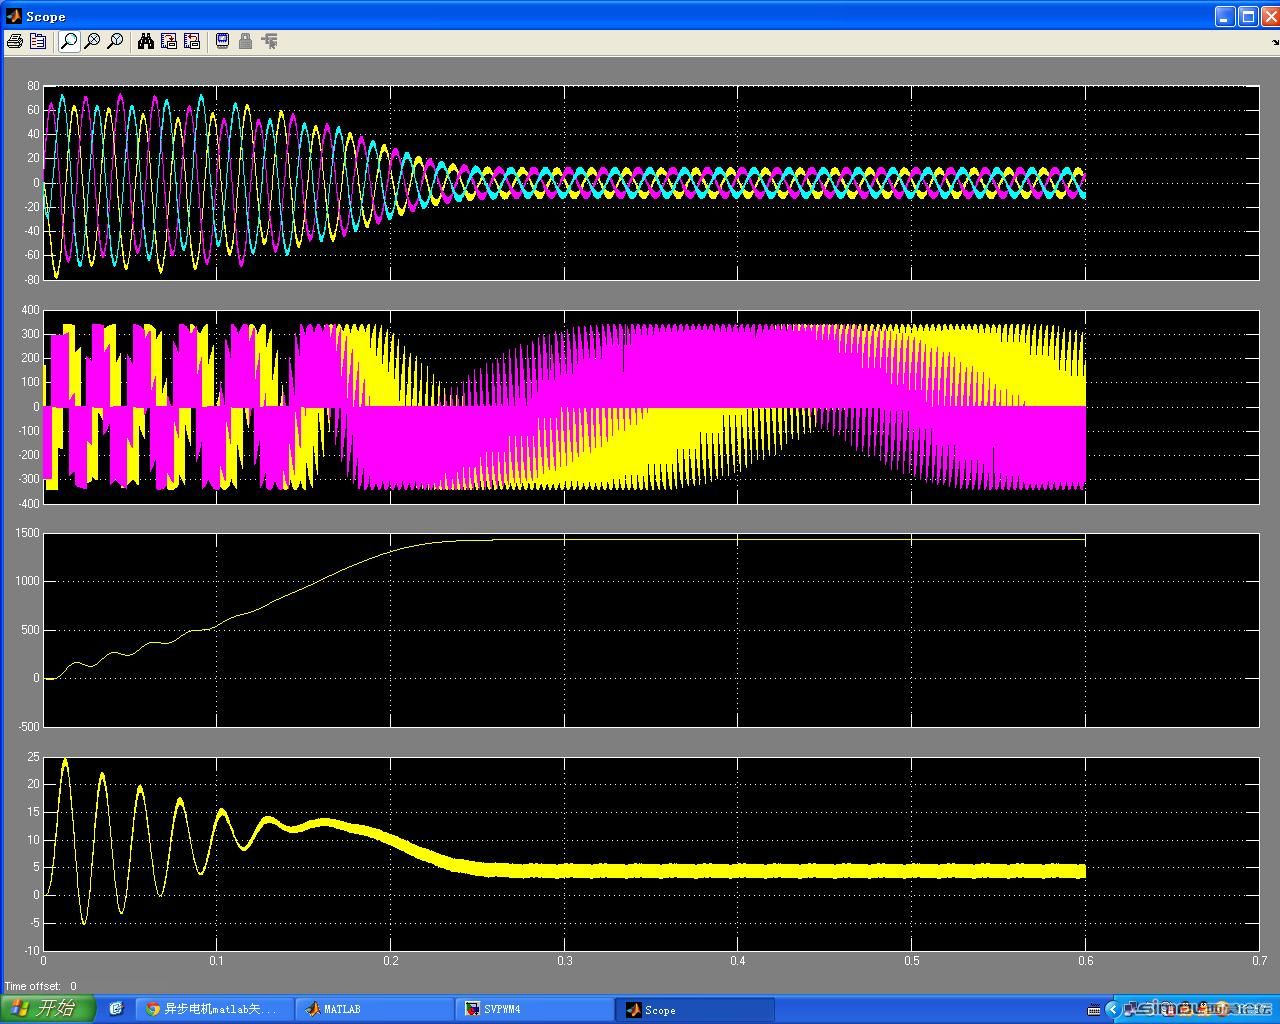This screenshot has height=1024, width=1280.
Task: Switch to the MATLAB taskbar button
Action: tap(373, 1009)
